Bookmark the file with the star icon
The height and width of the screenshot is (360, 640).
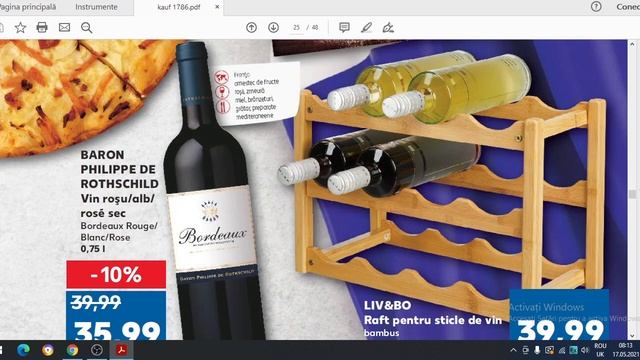pyautogui.click(x=20, y=28)
